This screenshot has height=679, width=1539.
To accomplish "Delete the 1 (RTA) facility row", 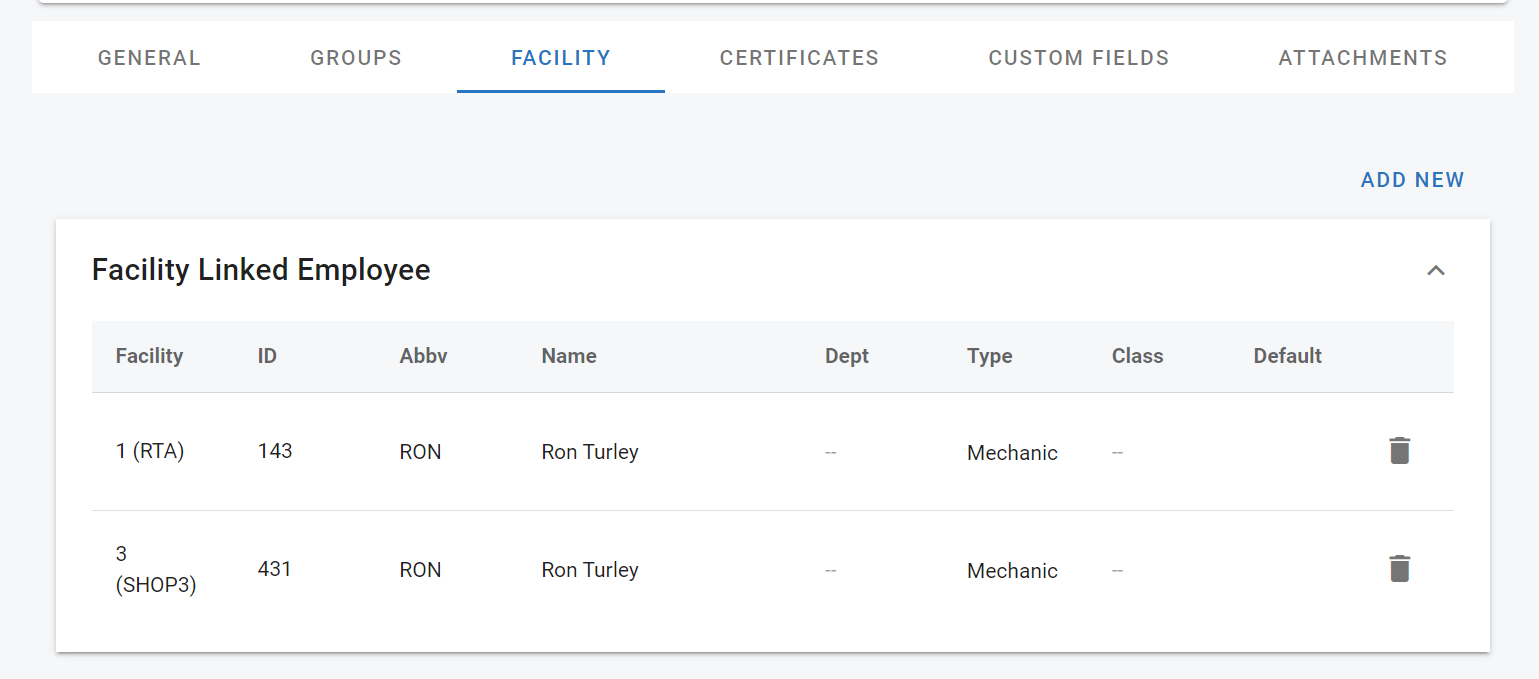I will tap(1399, 451).
